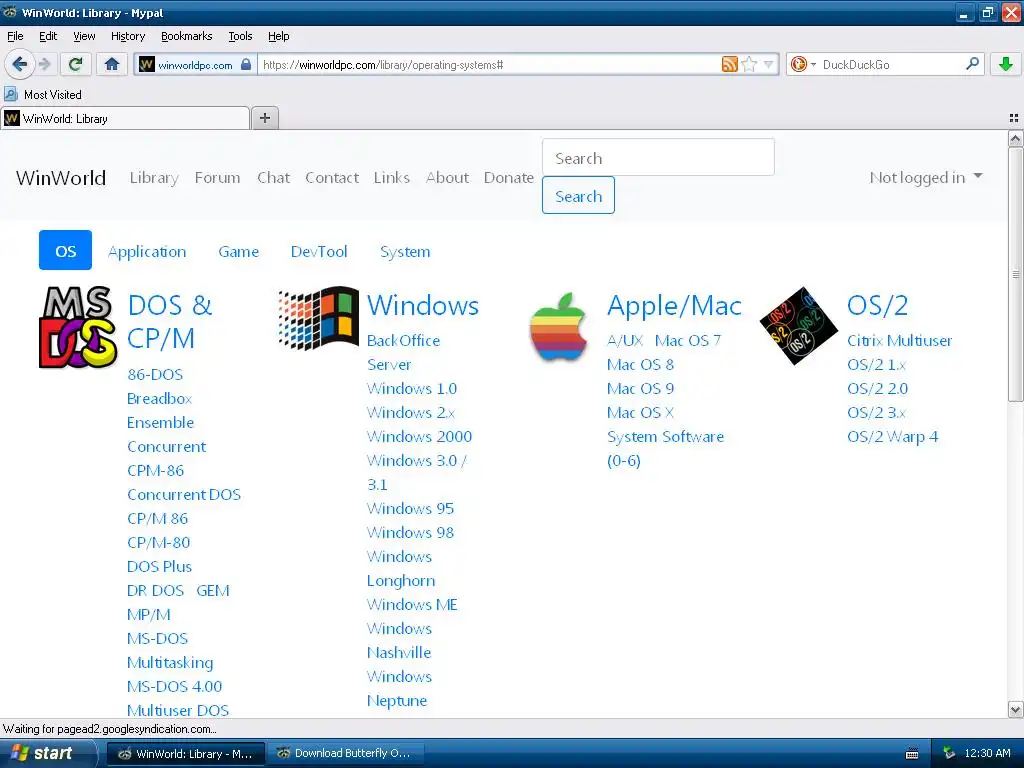Click the Most Visited bookmarks icon

11,94
